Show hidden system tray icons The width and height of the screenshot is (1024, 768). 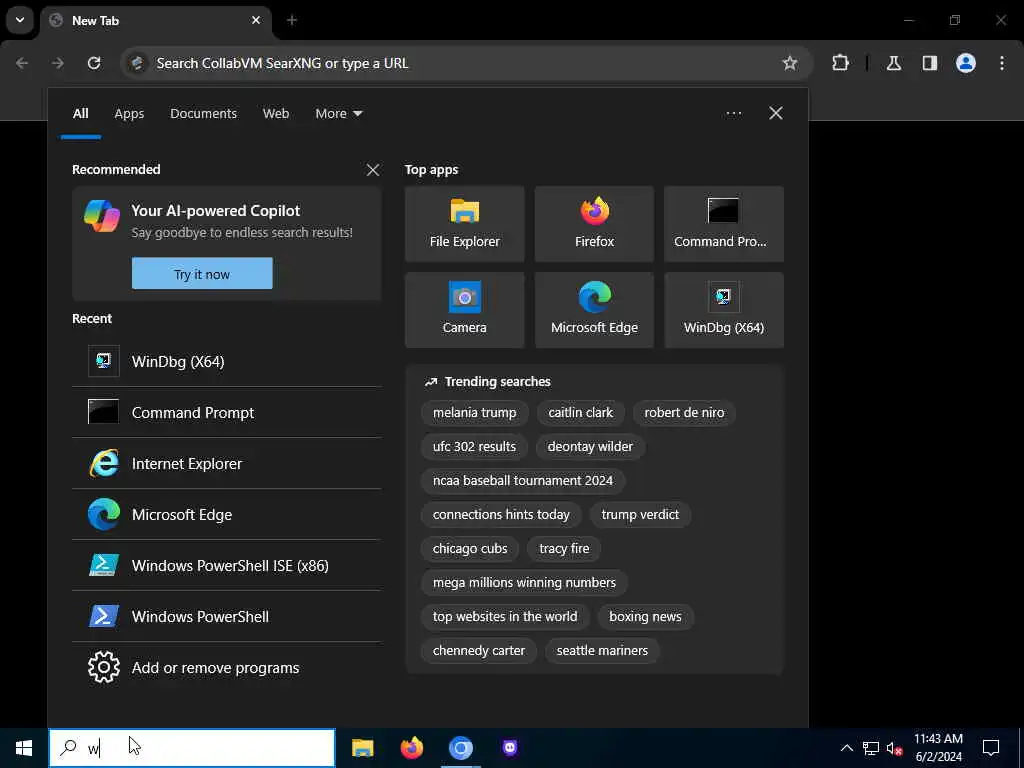[846, 748]
